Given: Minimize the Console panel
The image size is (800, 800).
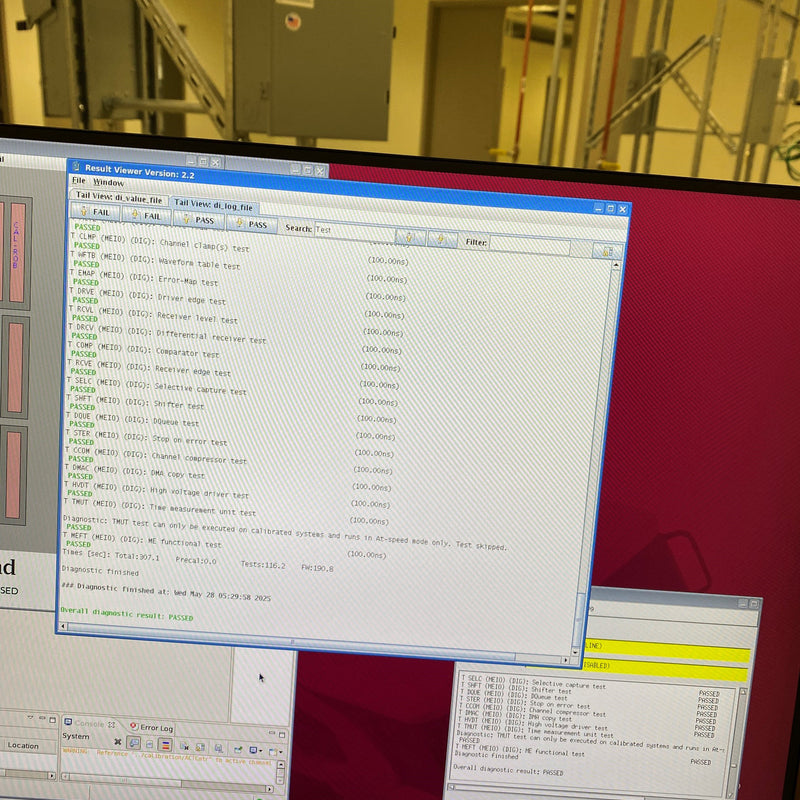Looking at the screenshot, I should point(271,733).
